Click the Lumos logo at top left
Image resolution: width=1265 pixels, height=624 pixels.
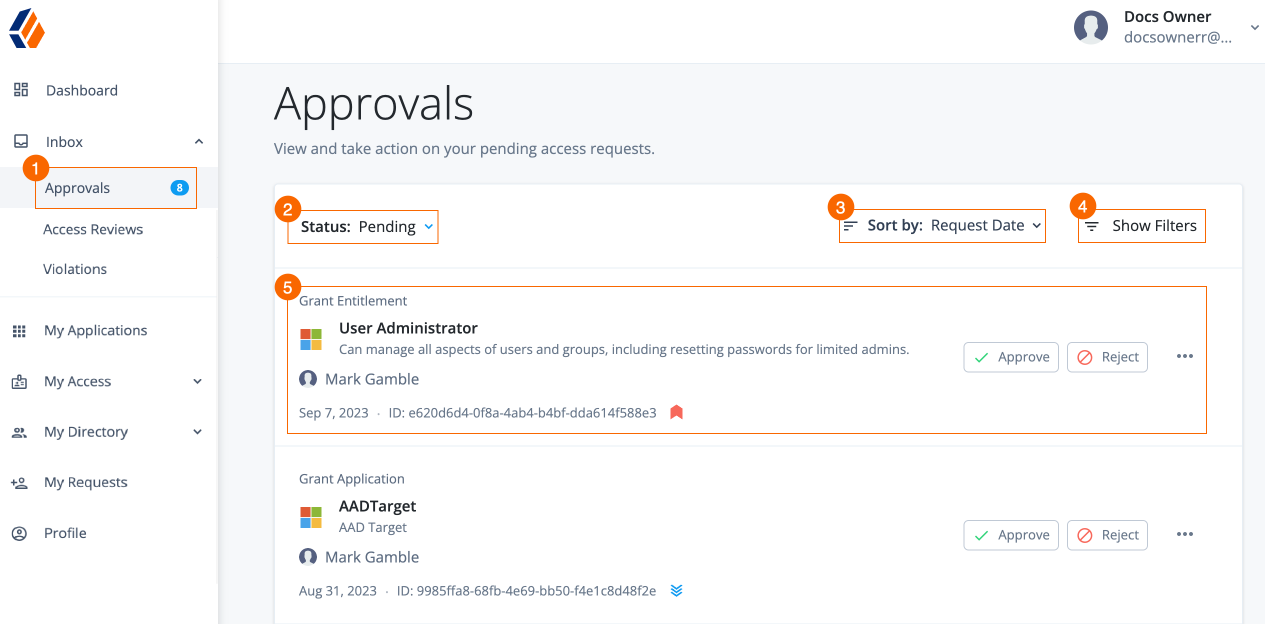coord(28,29)
